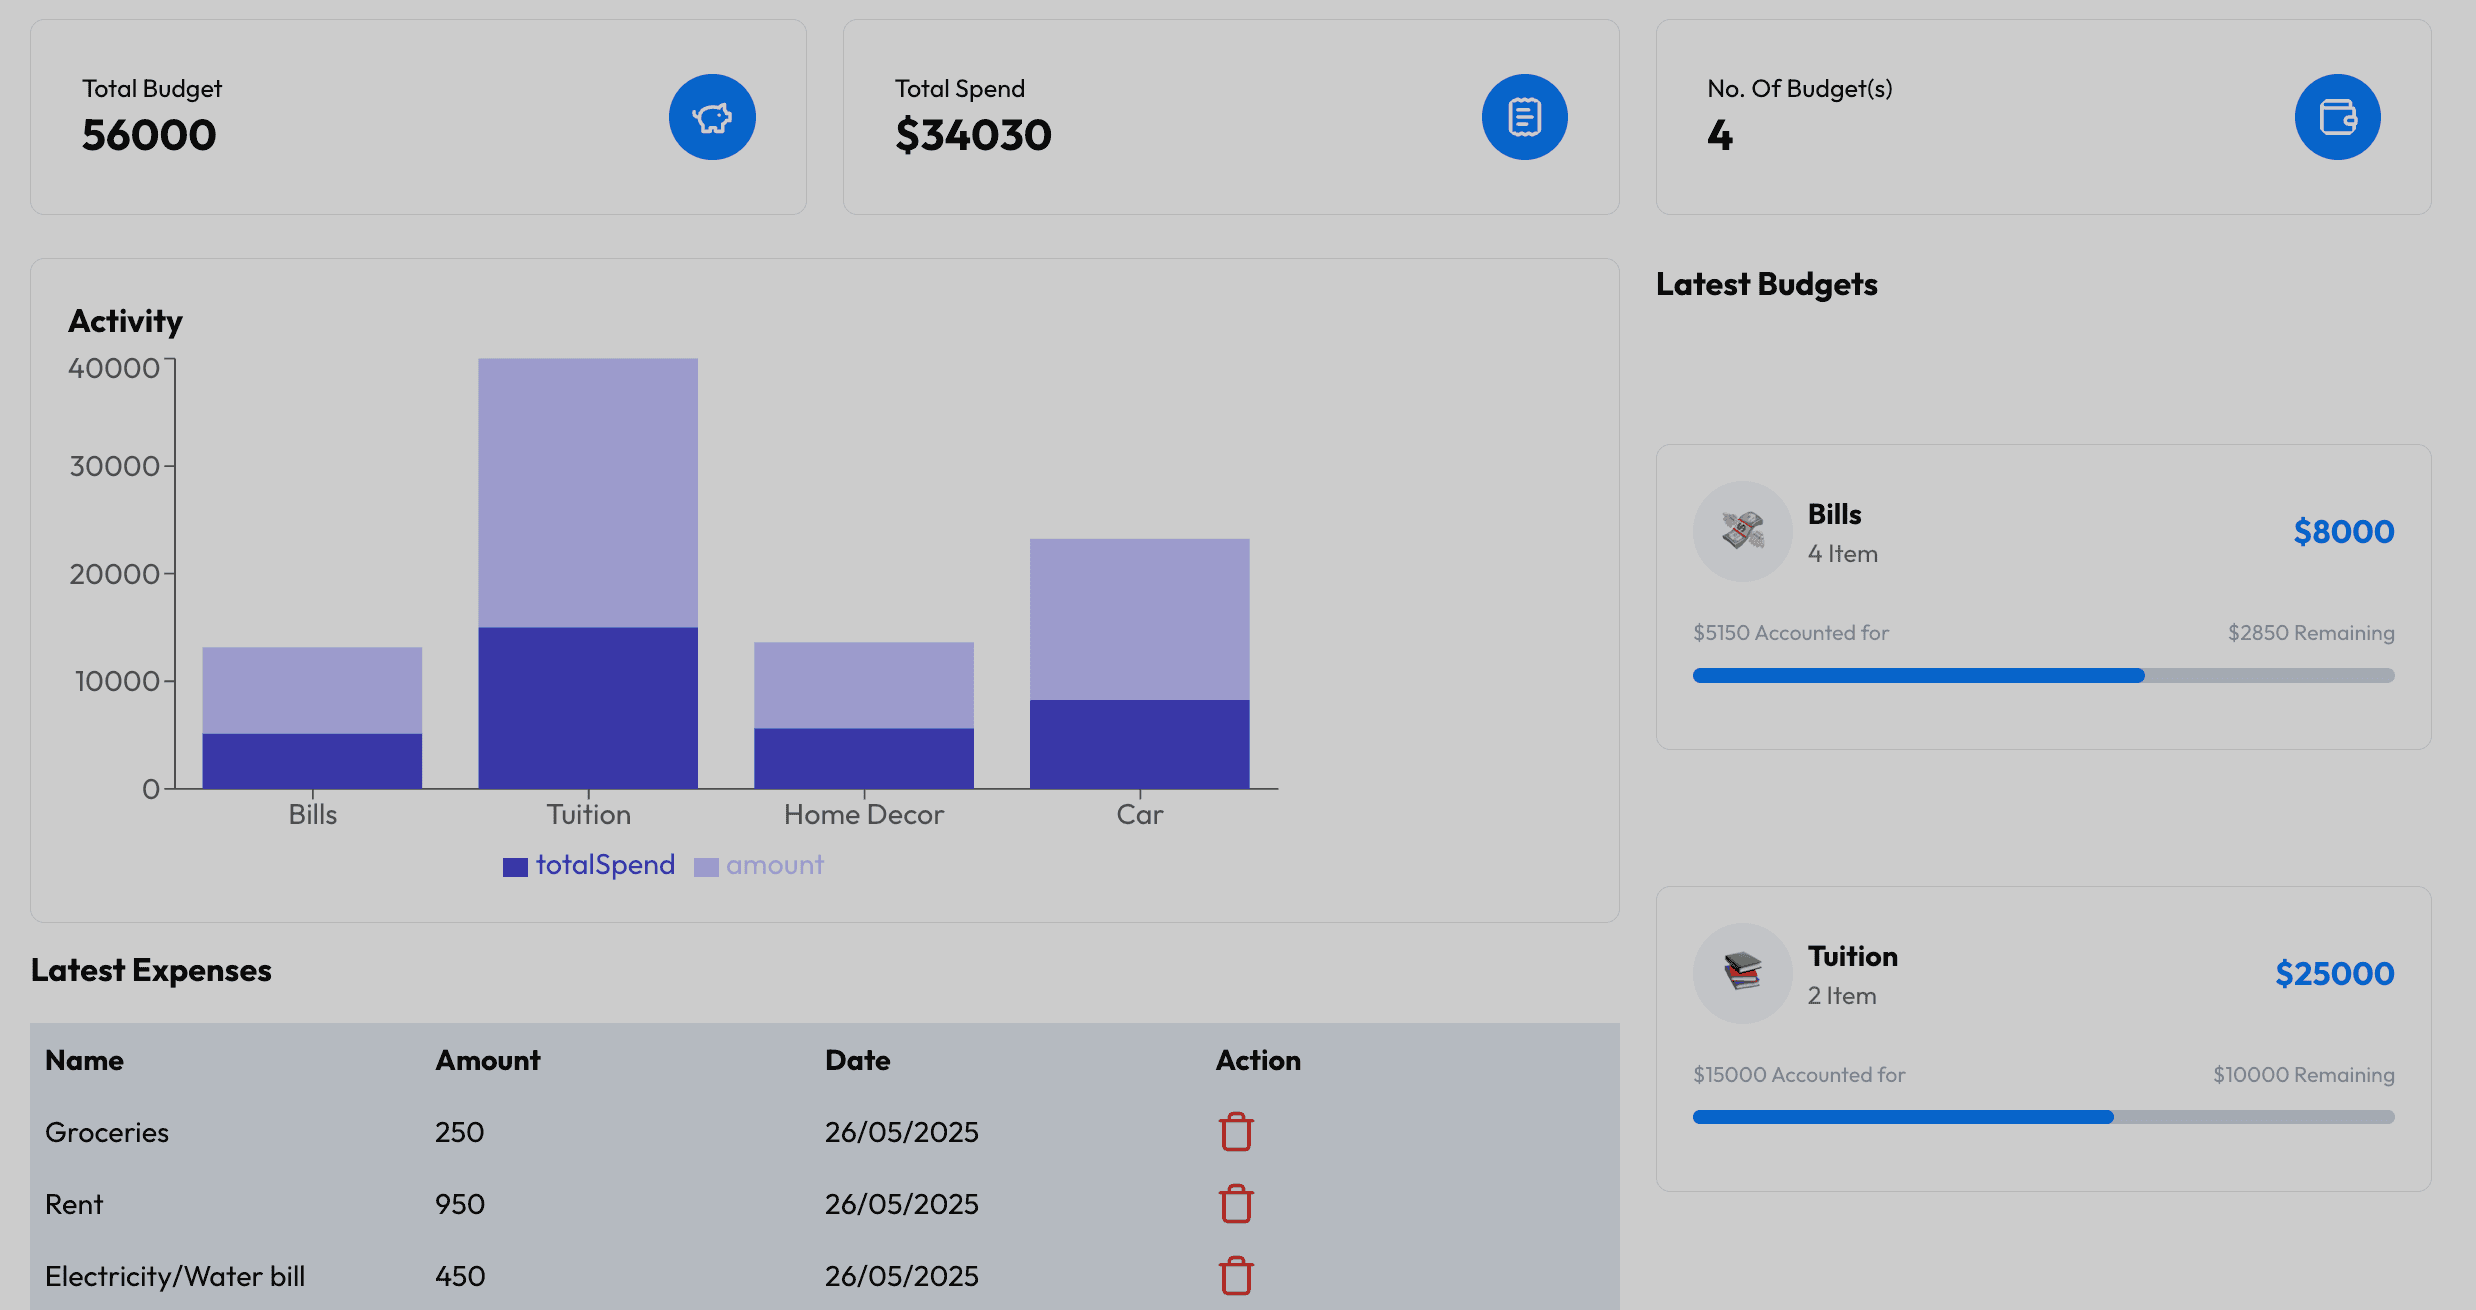
Task: Click the Electricity/Water bill row date
Action: [x=902, y=1276]
